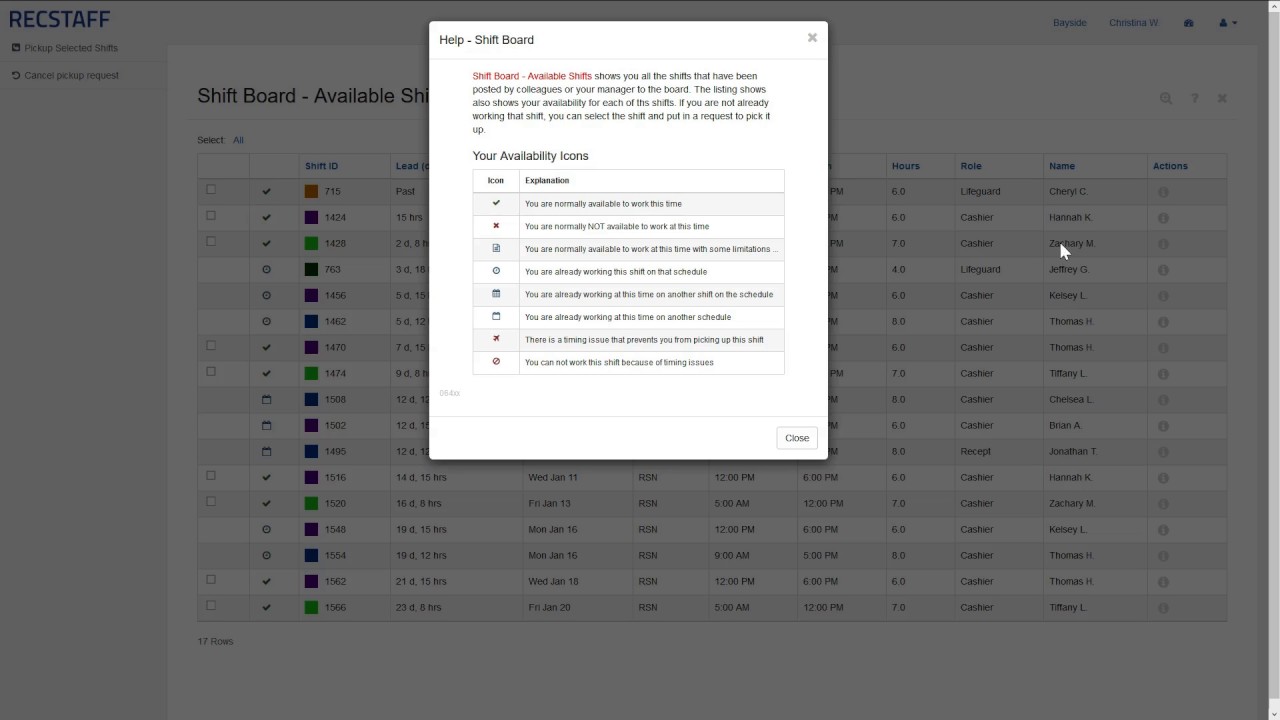Click the checkmark availability icon for shift 715

tap(267, 191)
